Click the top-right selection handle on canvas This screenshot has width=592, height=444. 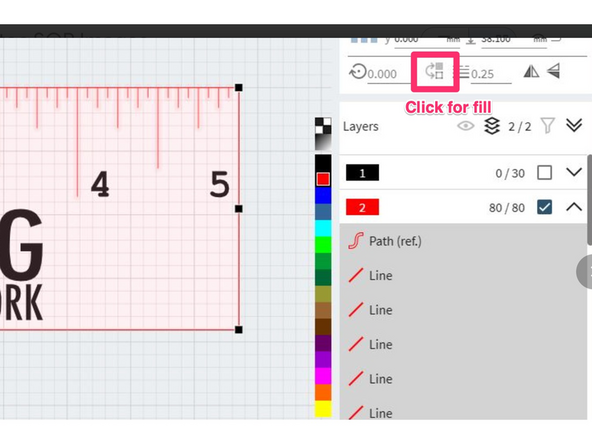point(239,88)
